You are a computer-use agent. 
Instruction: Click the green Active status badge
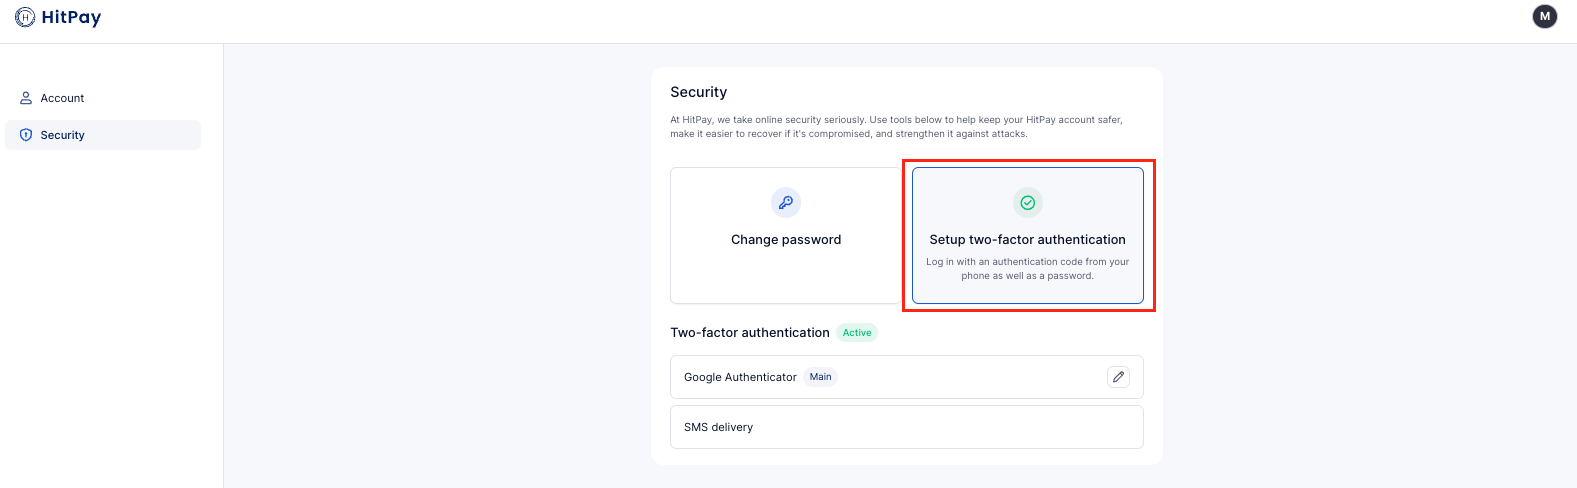click(x=857, y=333)
